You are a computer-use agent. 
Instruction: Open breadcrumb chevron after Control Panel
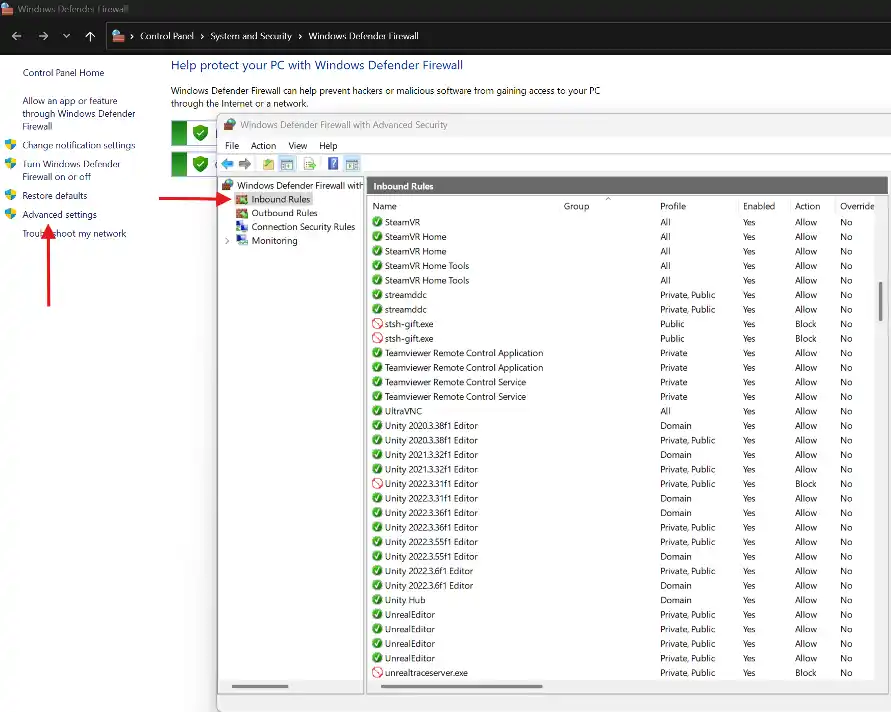(x=202, y=36)
